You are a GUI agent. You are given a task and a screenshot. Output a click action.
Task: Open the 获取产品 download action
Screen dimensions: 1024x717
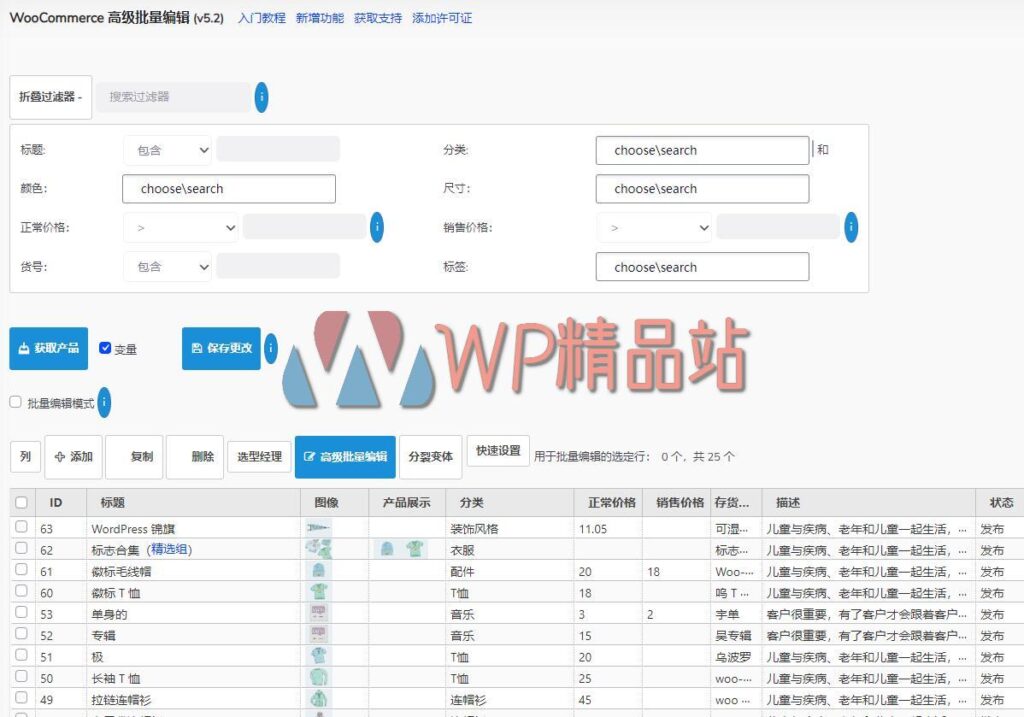coord(48,348)
